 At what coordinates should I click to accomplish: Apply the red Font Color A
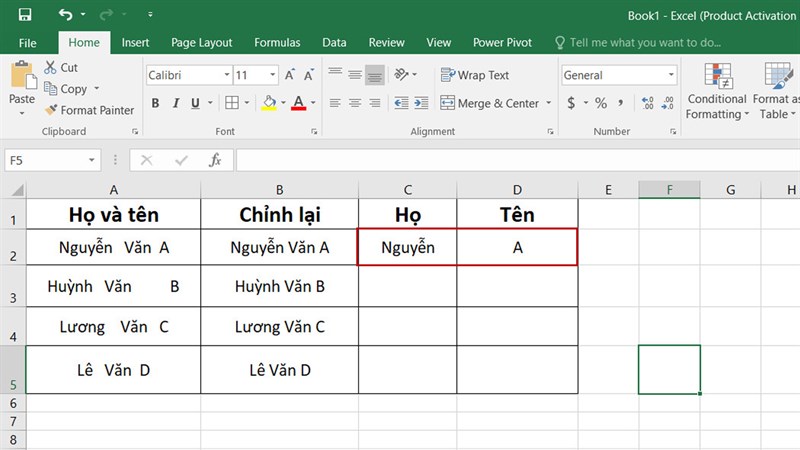tap(298, 103)
